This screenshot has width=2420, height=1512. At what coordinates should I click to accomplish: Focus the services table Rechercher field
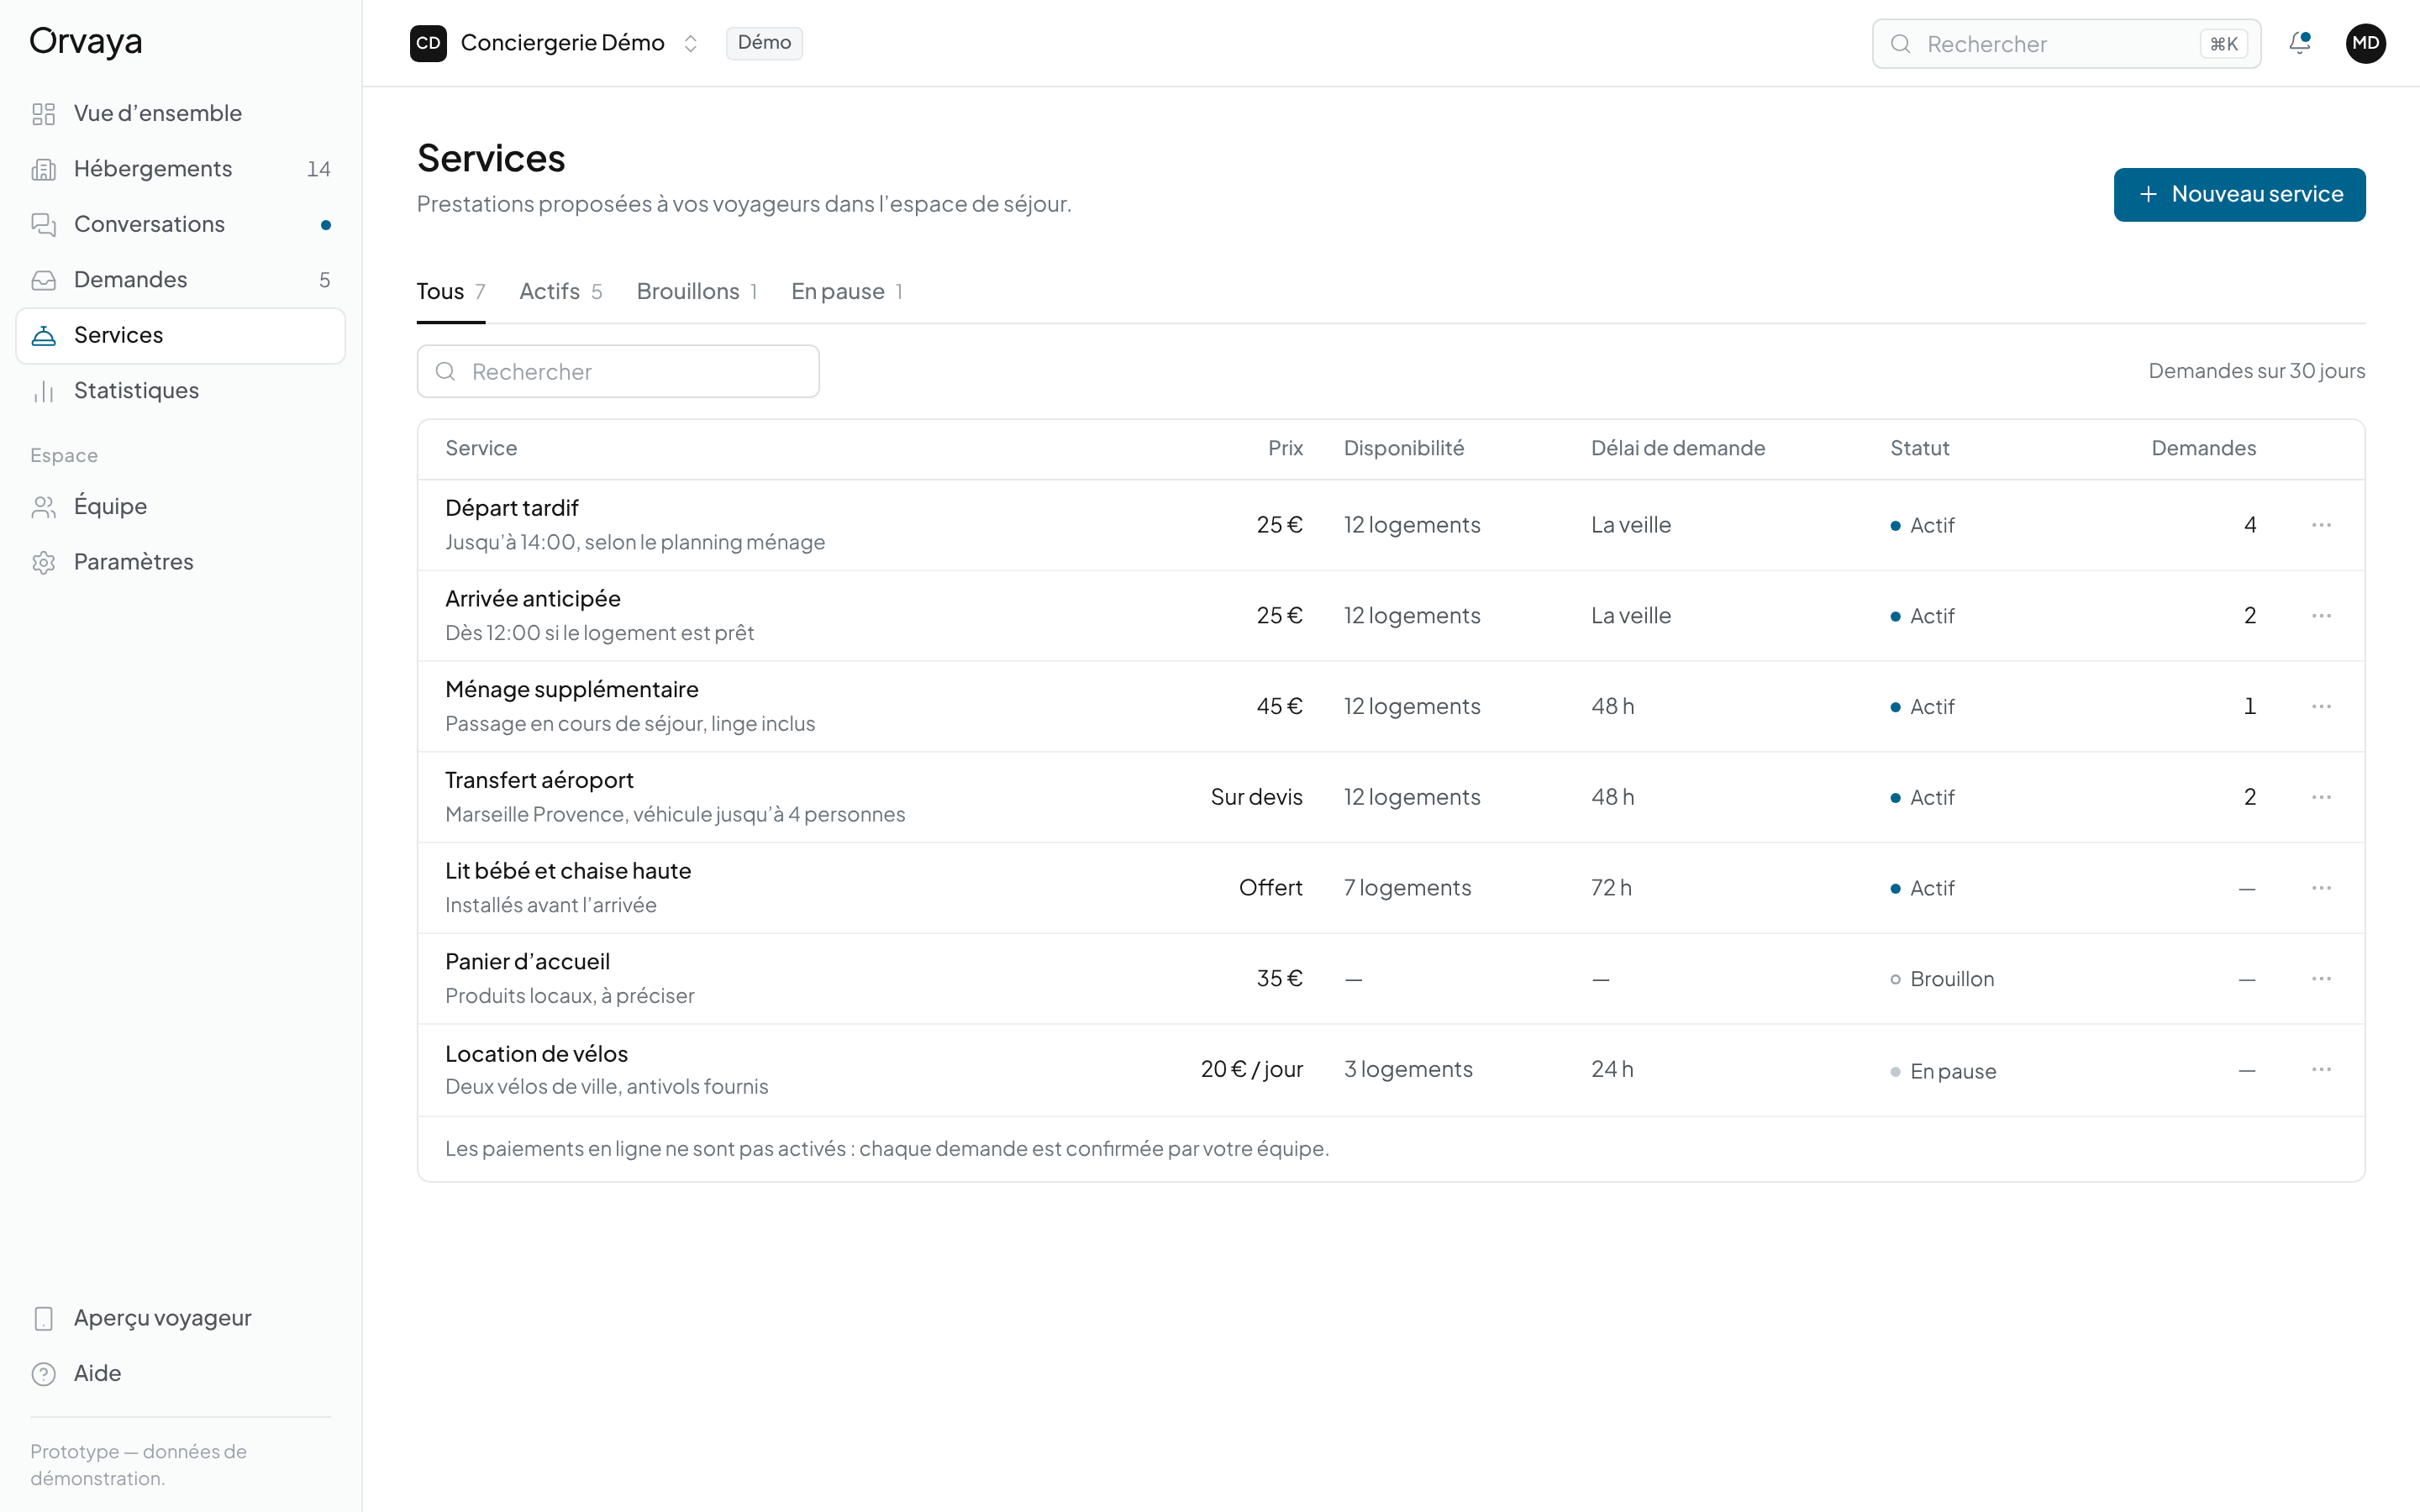[618, 372]
